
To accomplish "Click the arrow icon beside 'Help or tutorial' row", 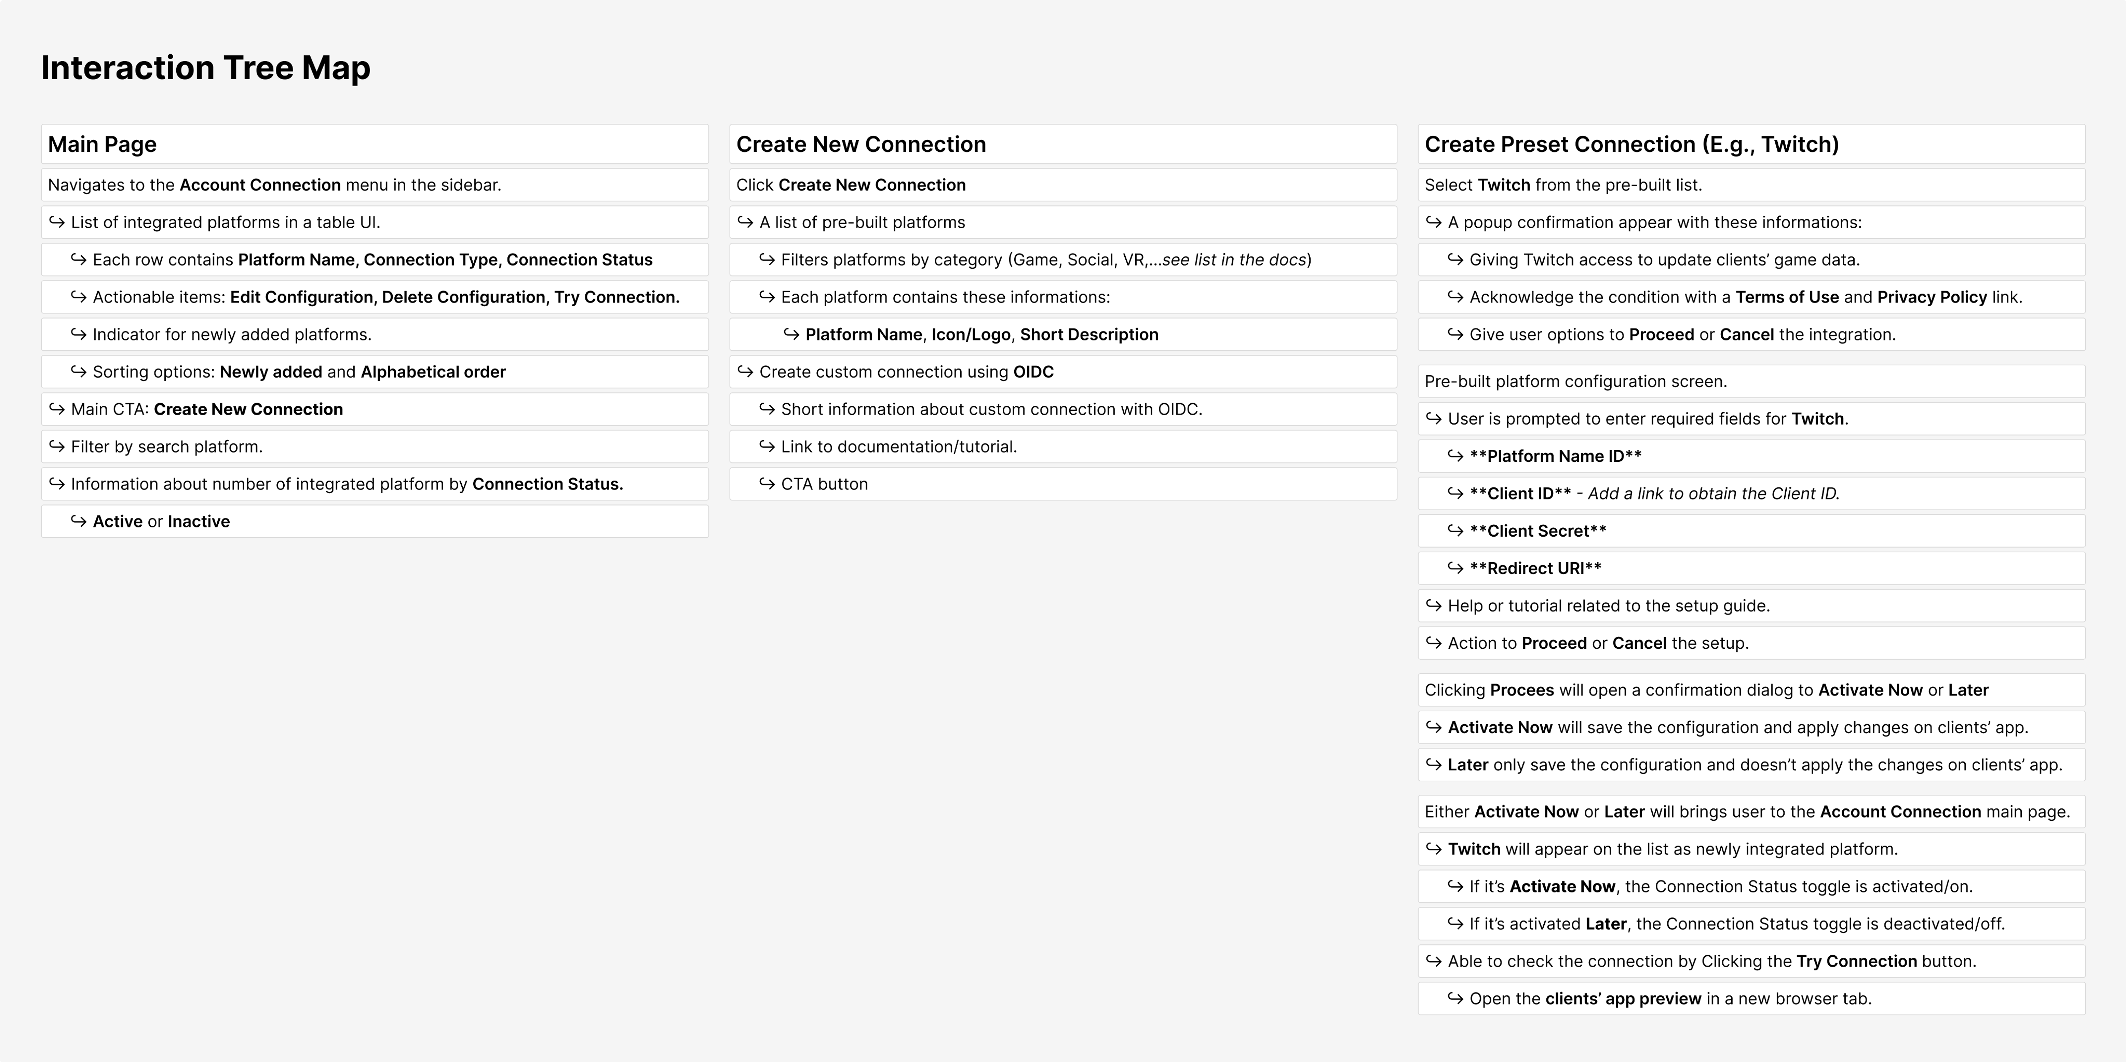I will click(1434, 606).
